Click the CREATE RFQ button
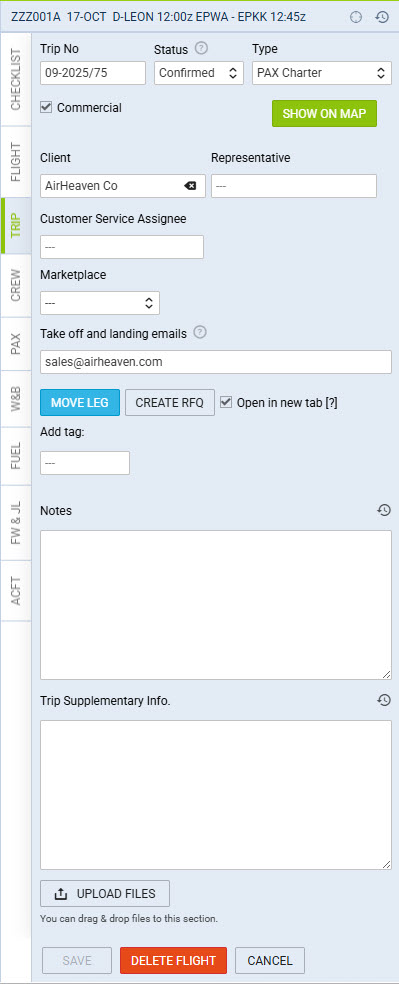This screenshot has width=399, height=984. [169, 402]
